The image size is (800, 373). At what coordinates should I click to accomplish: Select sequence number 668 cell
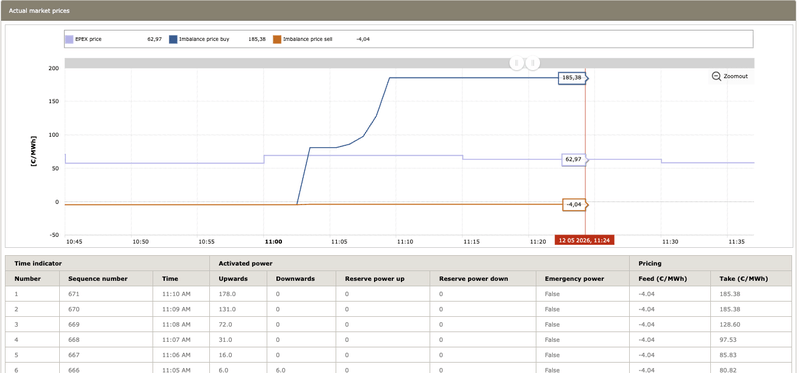pos(106,340)
